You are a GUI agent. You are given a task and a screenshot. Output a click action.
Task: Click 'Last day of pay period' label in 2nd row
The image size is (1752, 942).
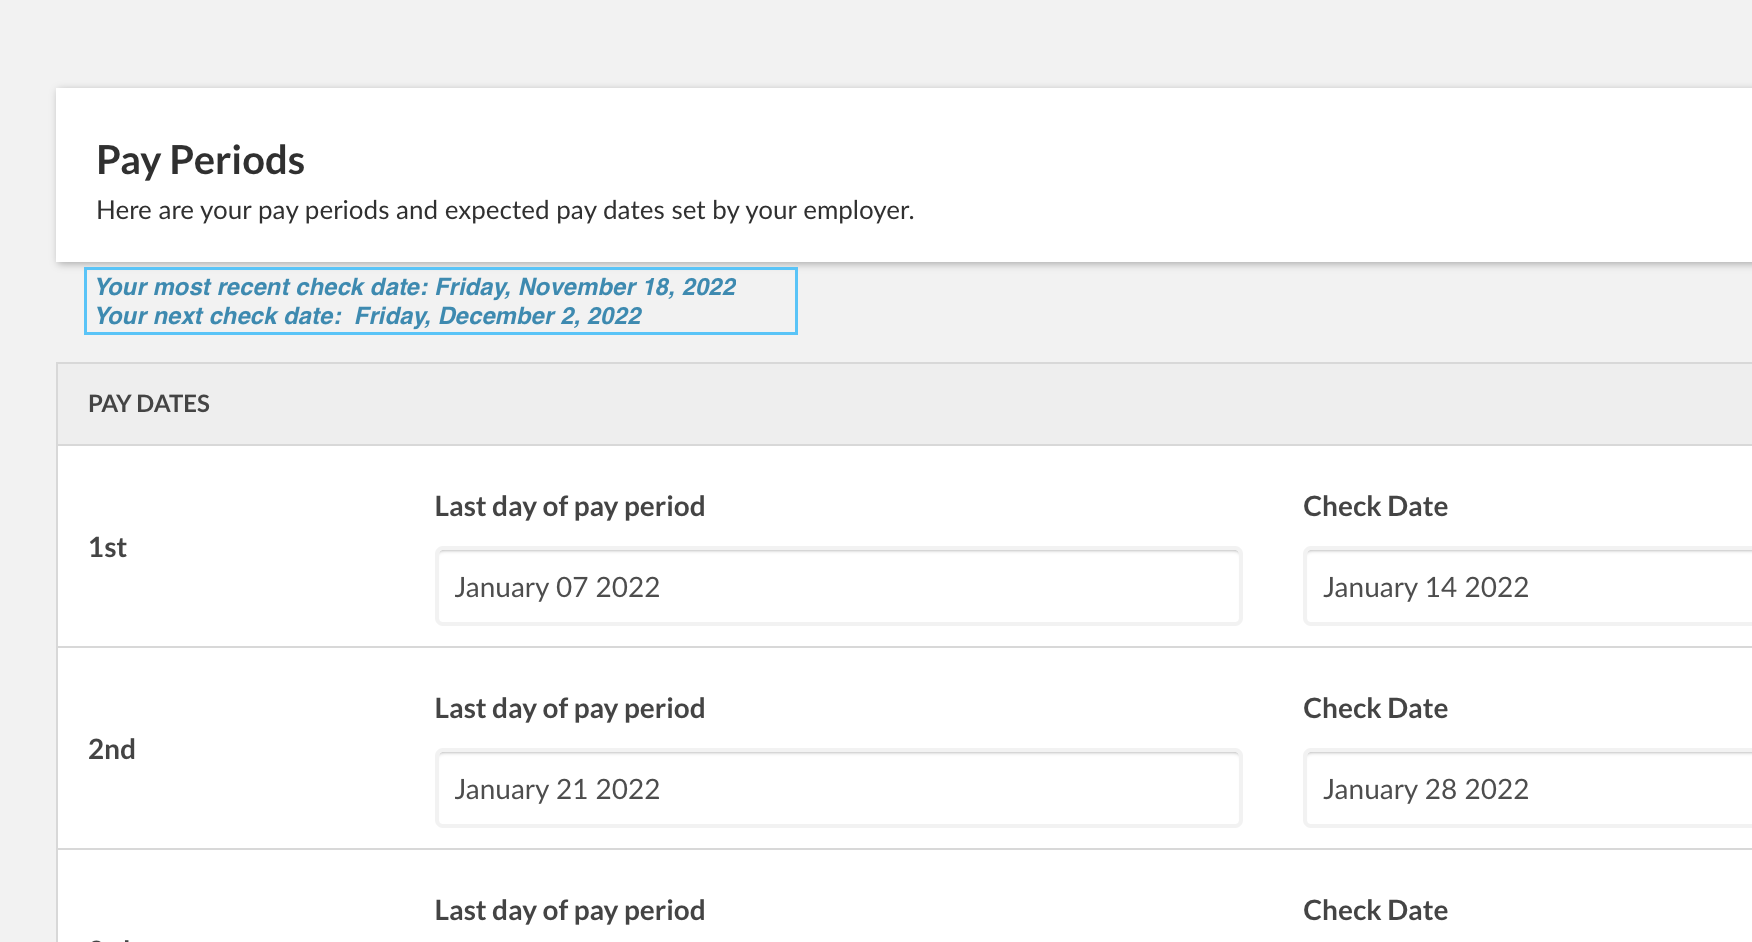tap(570, 708)
